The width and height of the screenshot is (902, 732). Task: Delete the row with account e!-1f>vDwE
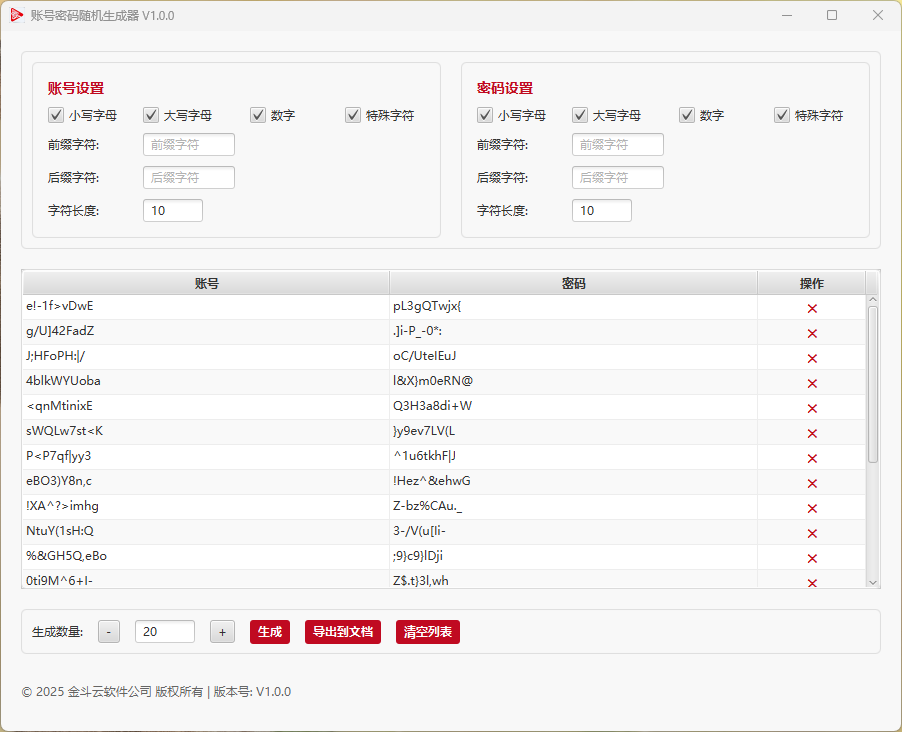[812, 308]
